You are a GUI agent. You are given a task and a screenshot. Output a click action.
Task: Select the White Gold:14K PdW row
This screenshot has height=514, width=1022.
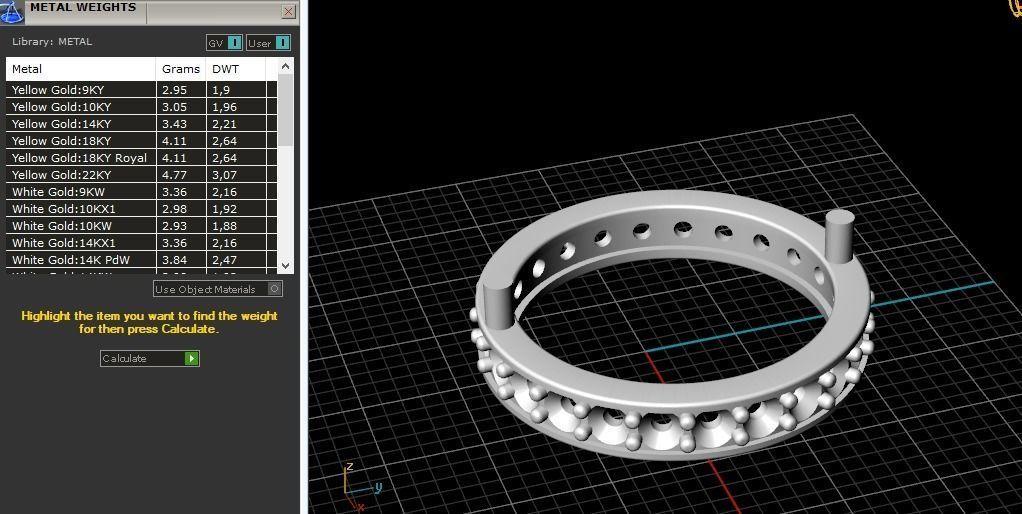pyautogui.click(x=141, y=259)
